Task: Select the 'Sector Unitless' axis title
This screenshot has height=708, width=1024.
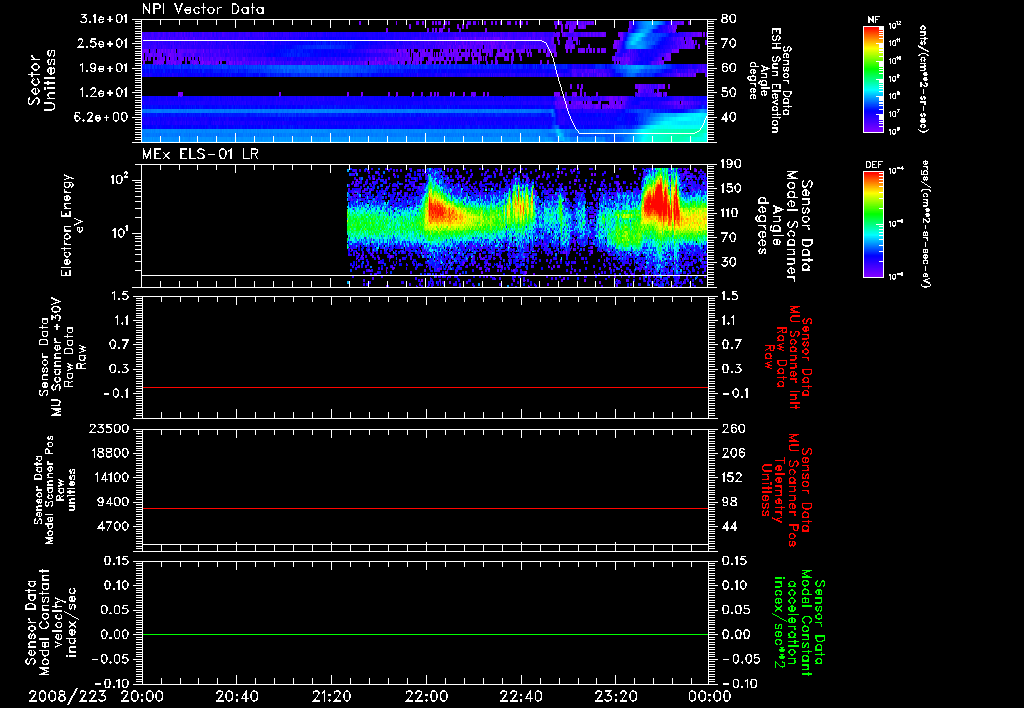Action: coord(42,80)
